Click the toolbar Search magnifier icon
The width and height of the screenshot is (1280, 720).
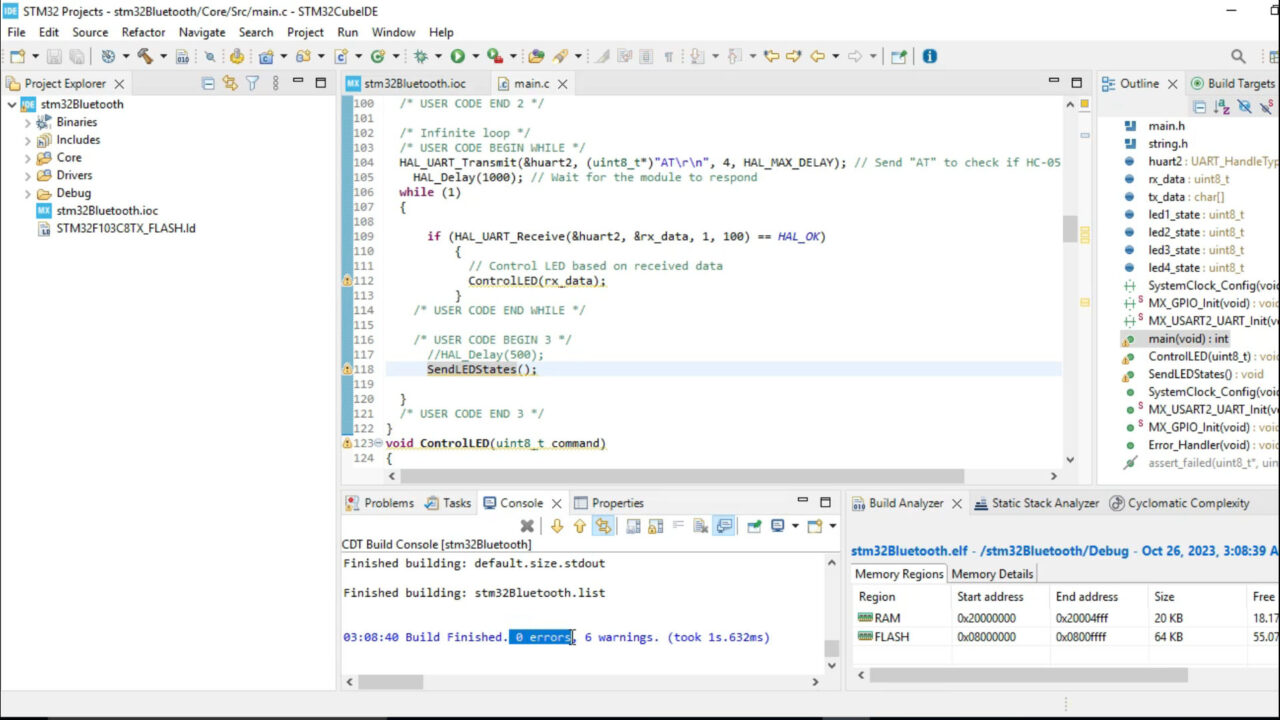click(1238, 56)
